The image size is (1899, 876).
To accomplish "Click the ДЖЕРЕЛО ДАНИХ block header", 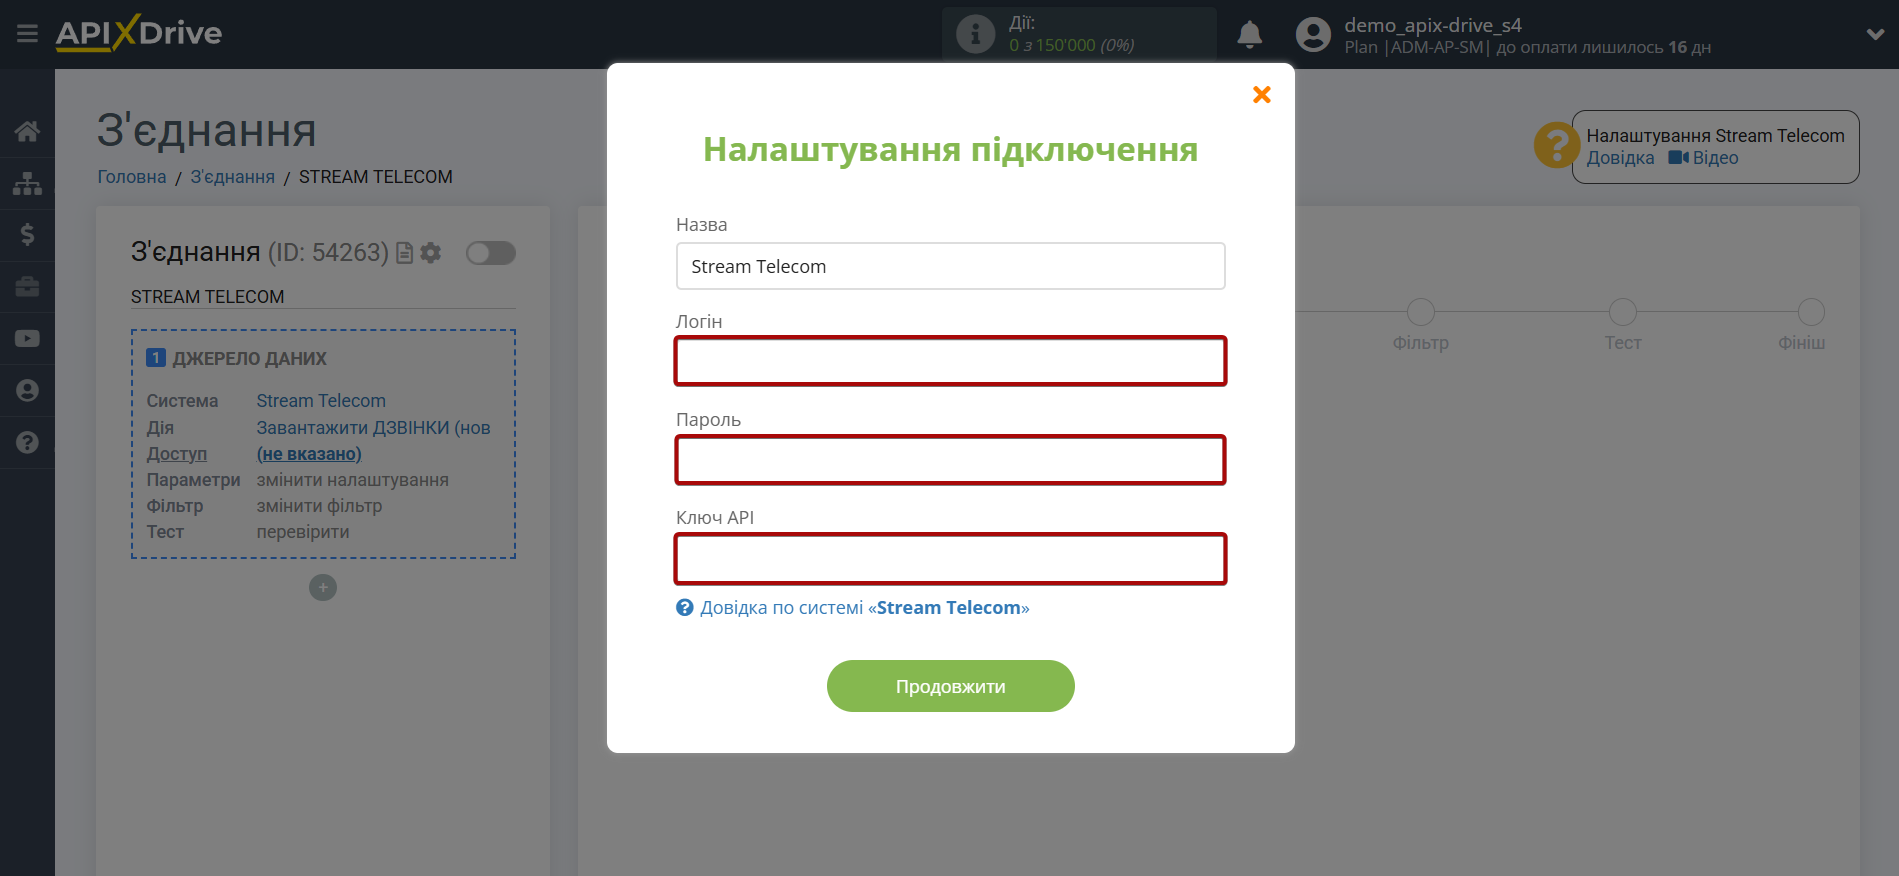I will (x=237, y=358).
